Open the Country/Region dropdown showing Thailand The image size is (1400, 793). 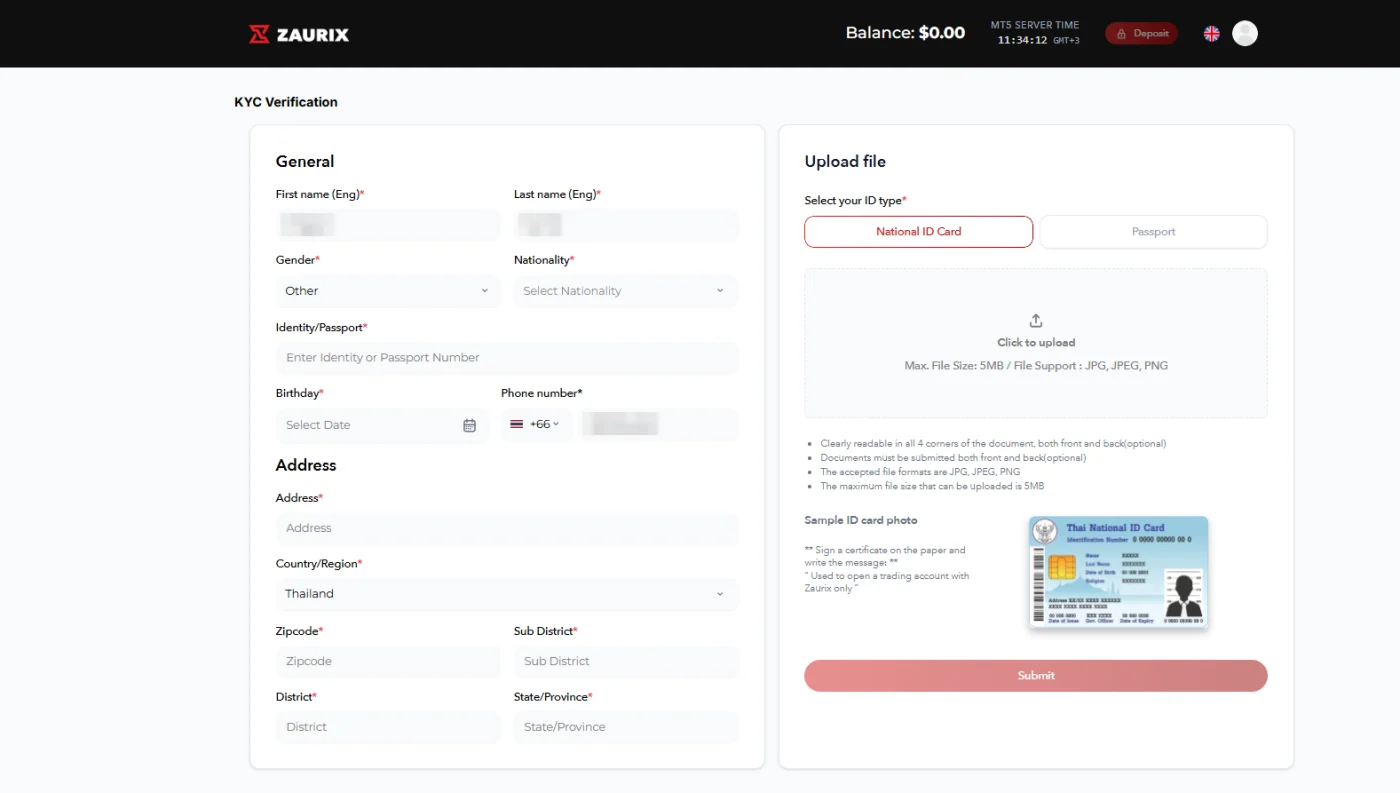[x=507, y=594]
